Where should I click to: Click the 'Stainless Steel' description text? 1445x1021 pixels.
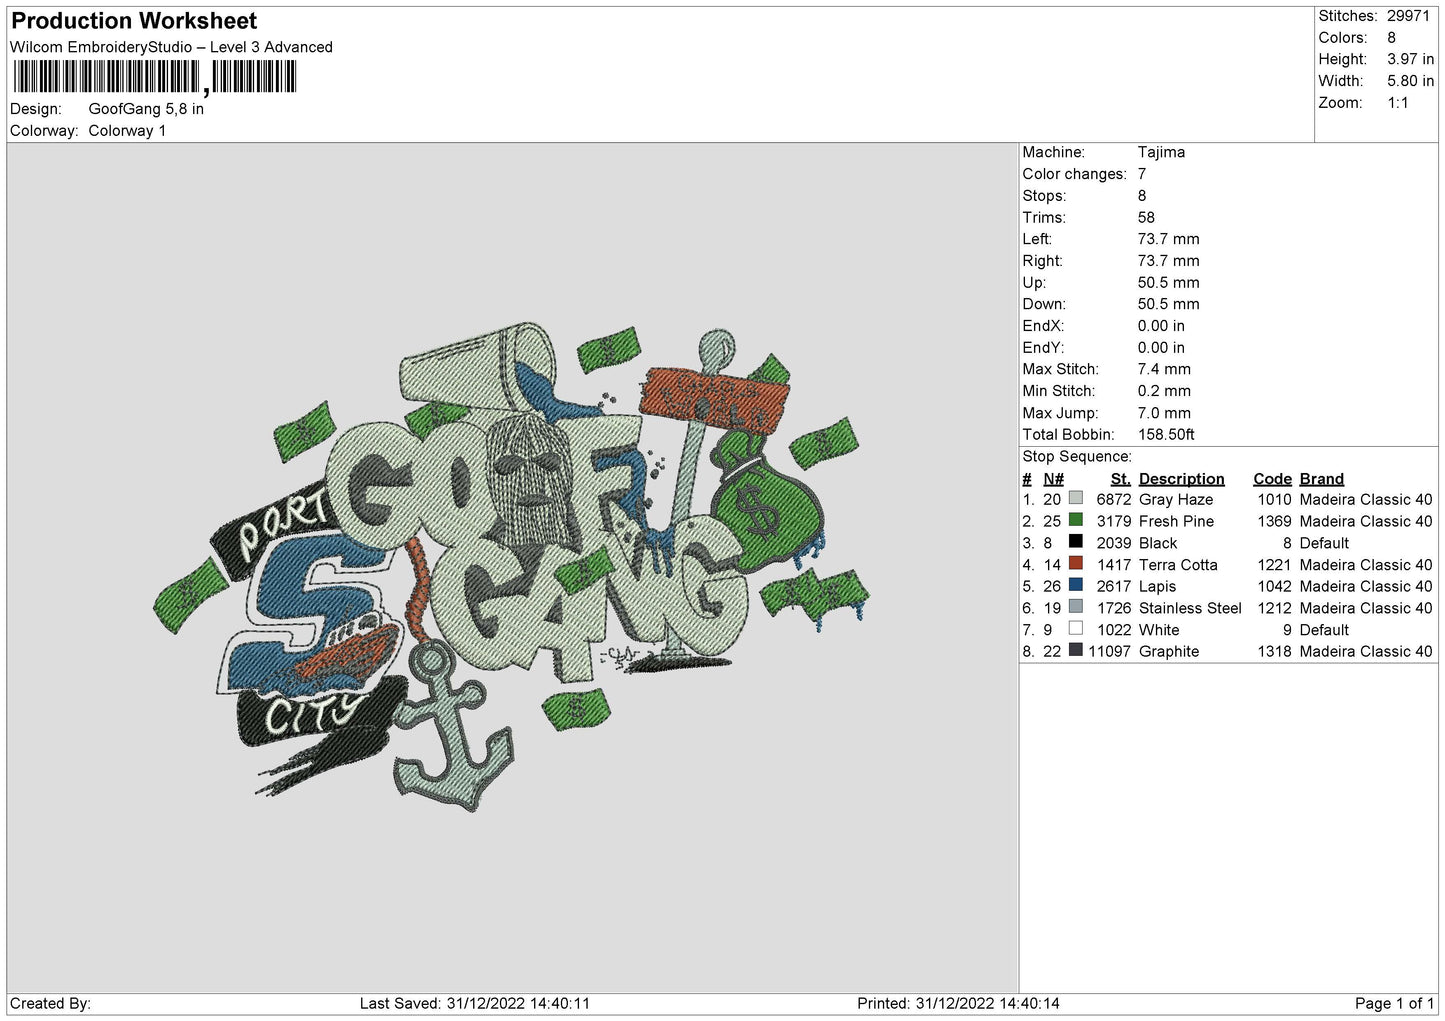click(1190, 608)
